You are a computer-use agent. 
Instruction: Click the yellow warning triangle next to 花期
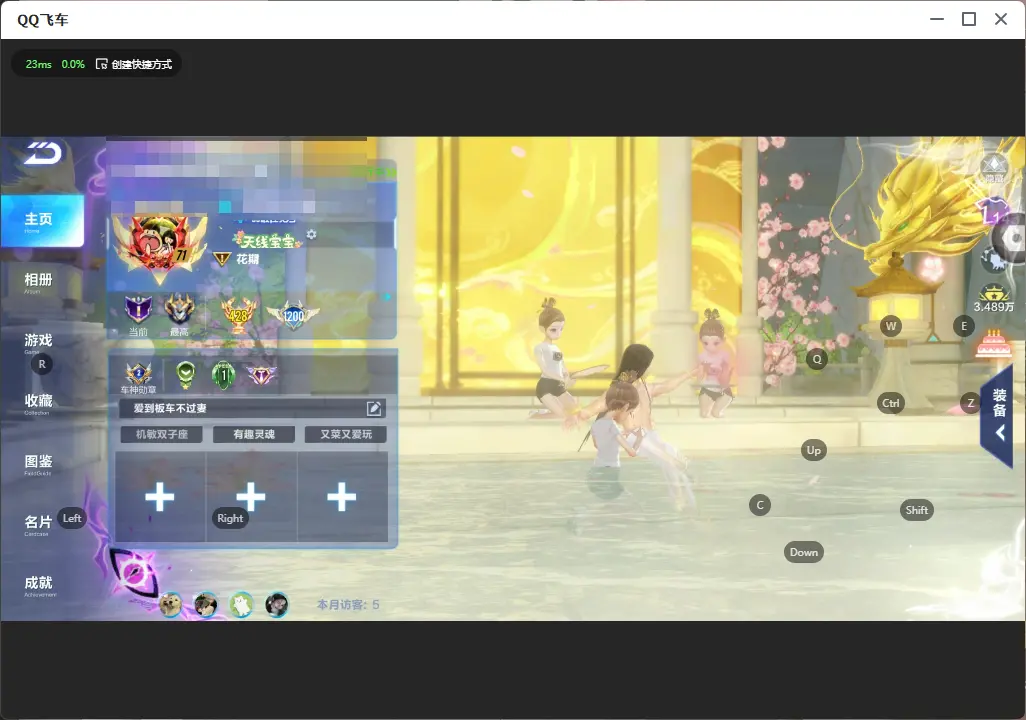tap(222, 259)
